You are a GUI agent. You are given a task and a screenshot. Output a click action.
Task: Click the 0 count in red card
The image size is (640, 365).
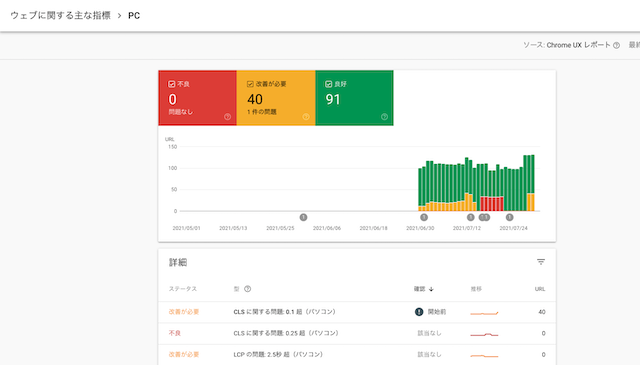pos(173,99)
